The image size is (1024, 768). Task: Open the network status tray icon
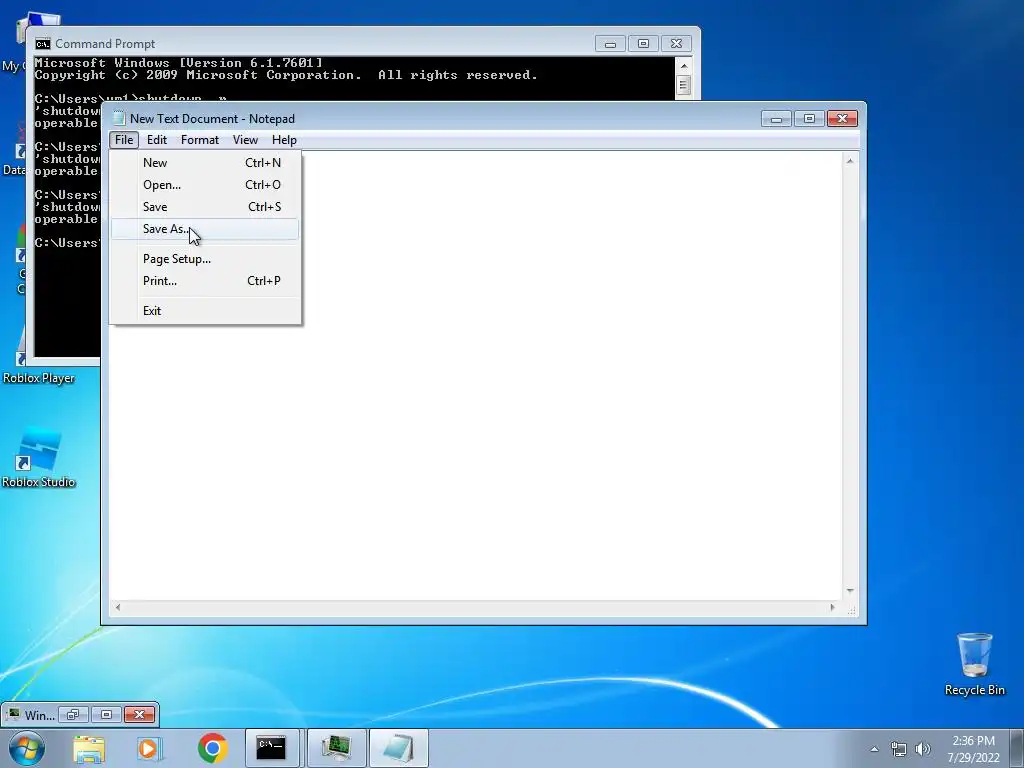click(899, 749)
